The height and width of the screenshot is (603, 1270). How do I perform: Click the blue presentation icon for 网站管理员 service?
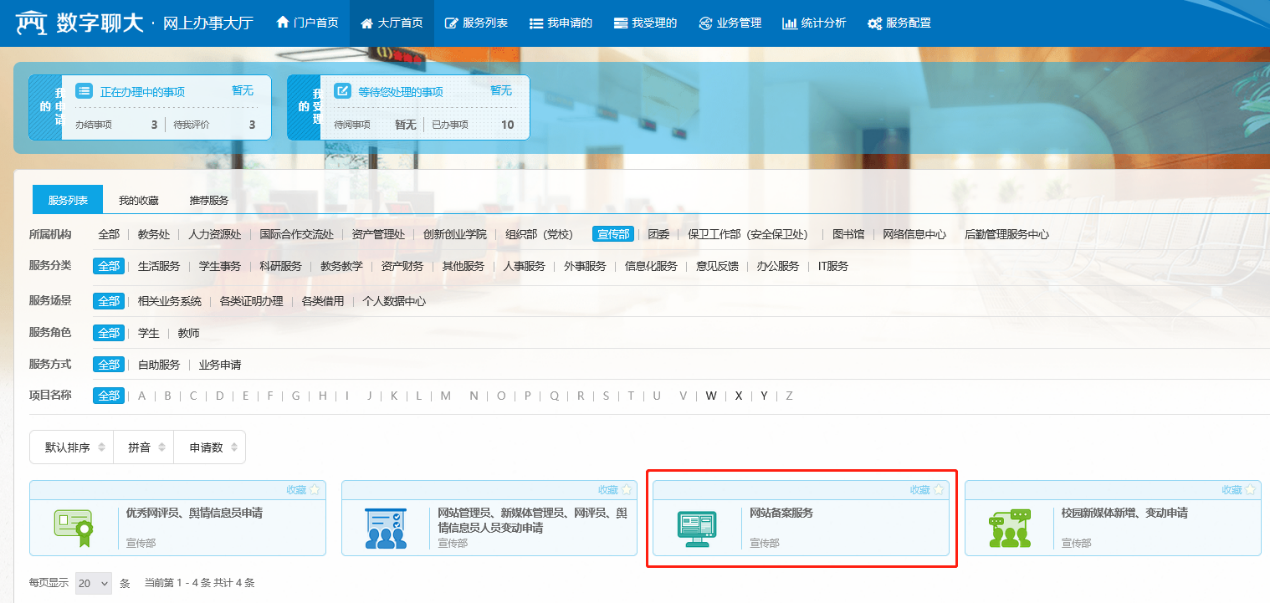tap(385, 527)
